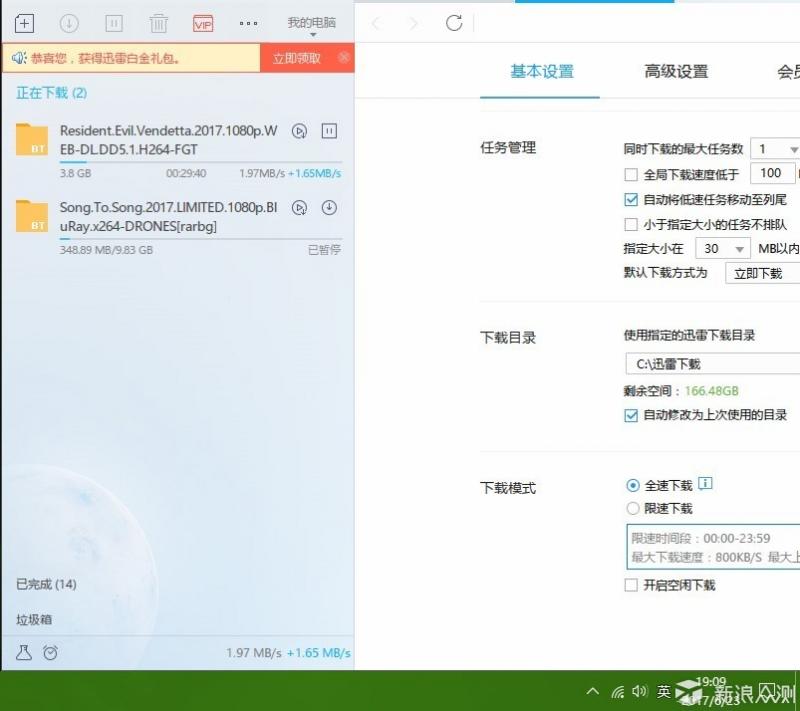Click the browser forward arrow
Screen dimensions: 800x711
(414, 23)
